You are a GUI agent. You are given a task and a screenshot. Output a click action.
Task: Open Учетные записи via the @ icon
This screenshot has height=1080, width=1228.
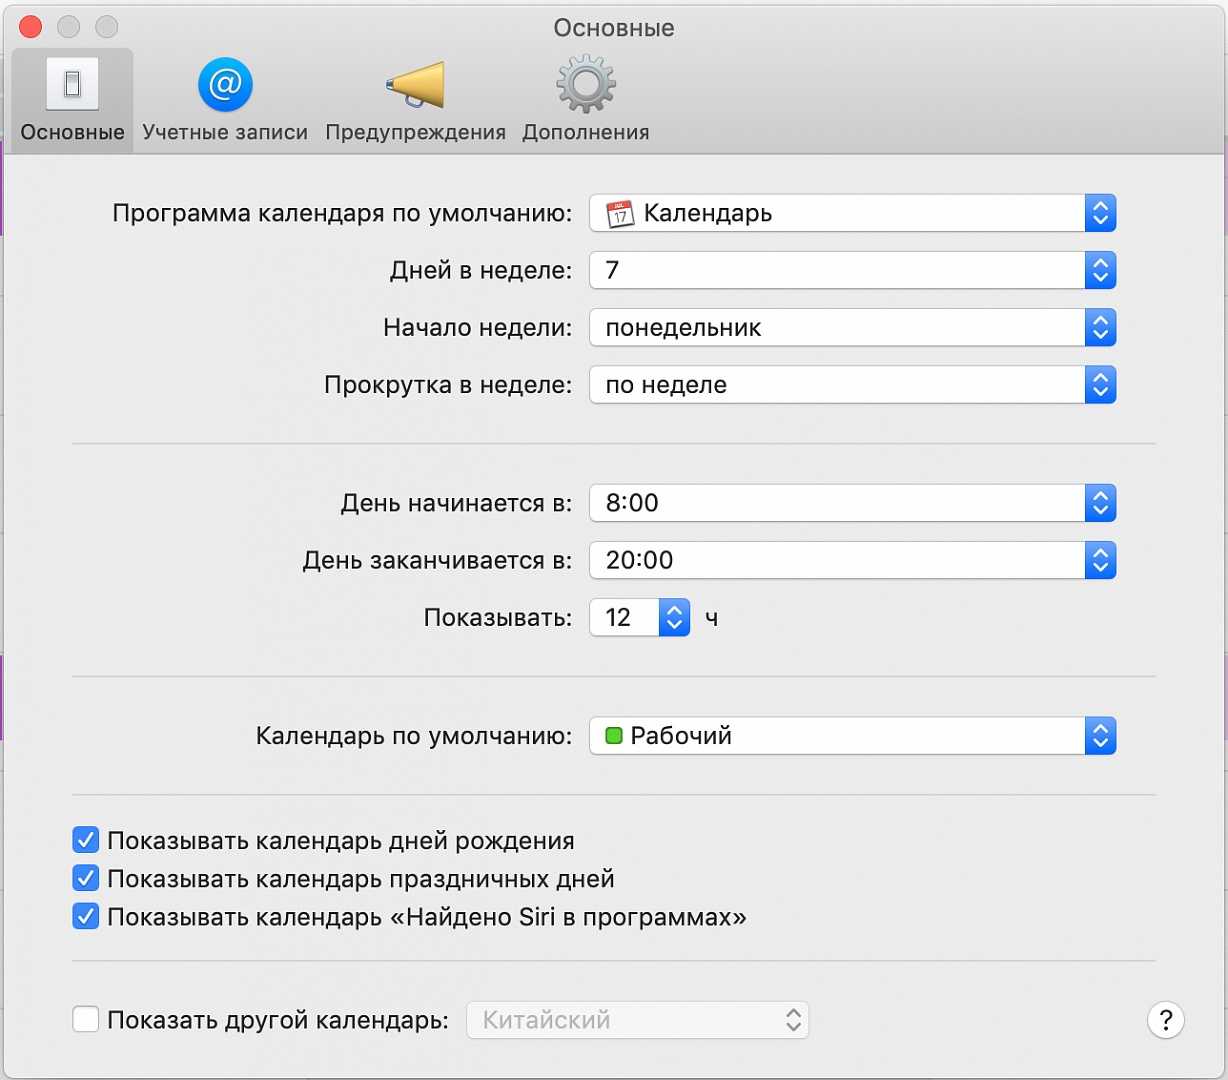pyautogui.click(x=225, y=85)
